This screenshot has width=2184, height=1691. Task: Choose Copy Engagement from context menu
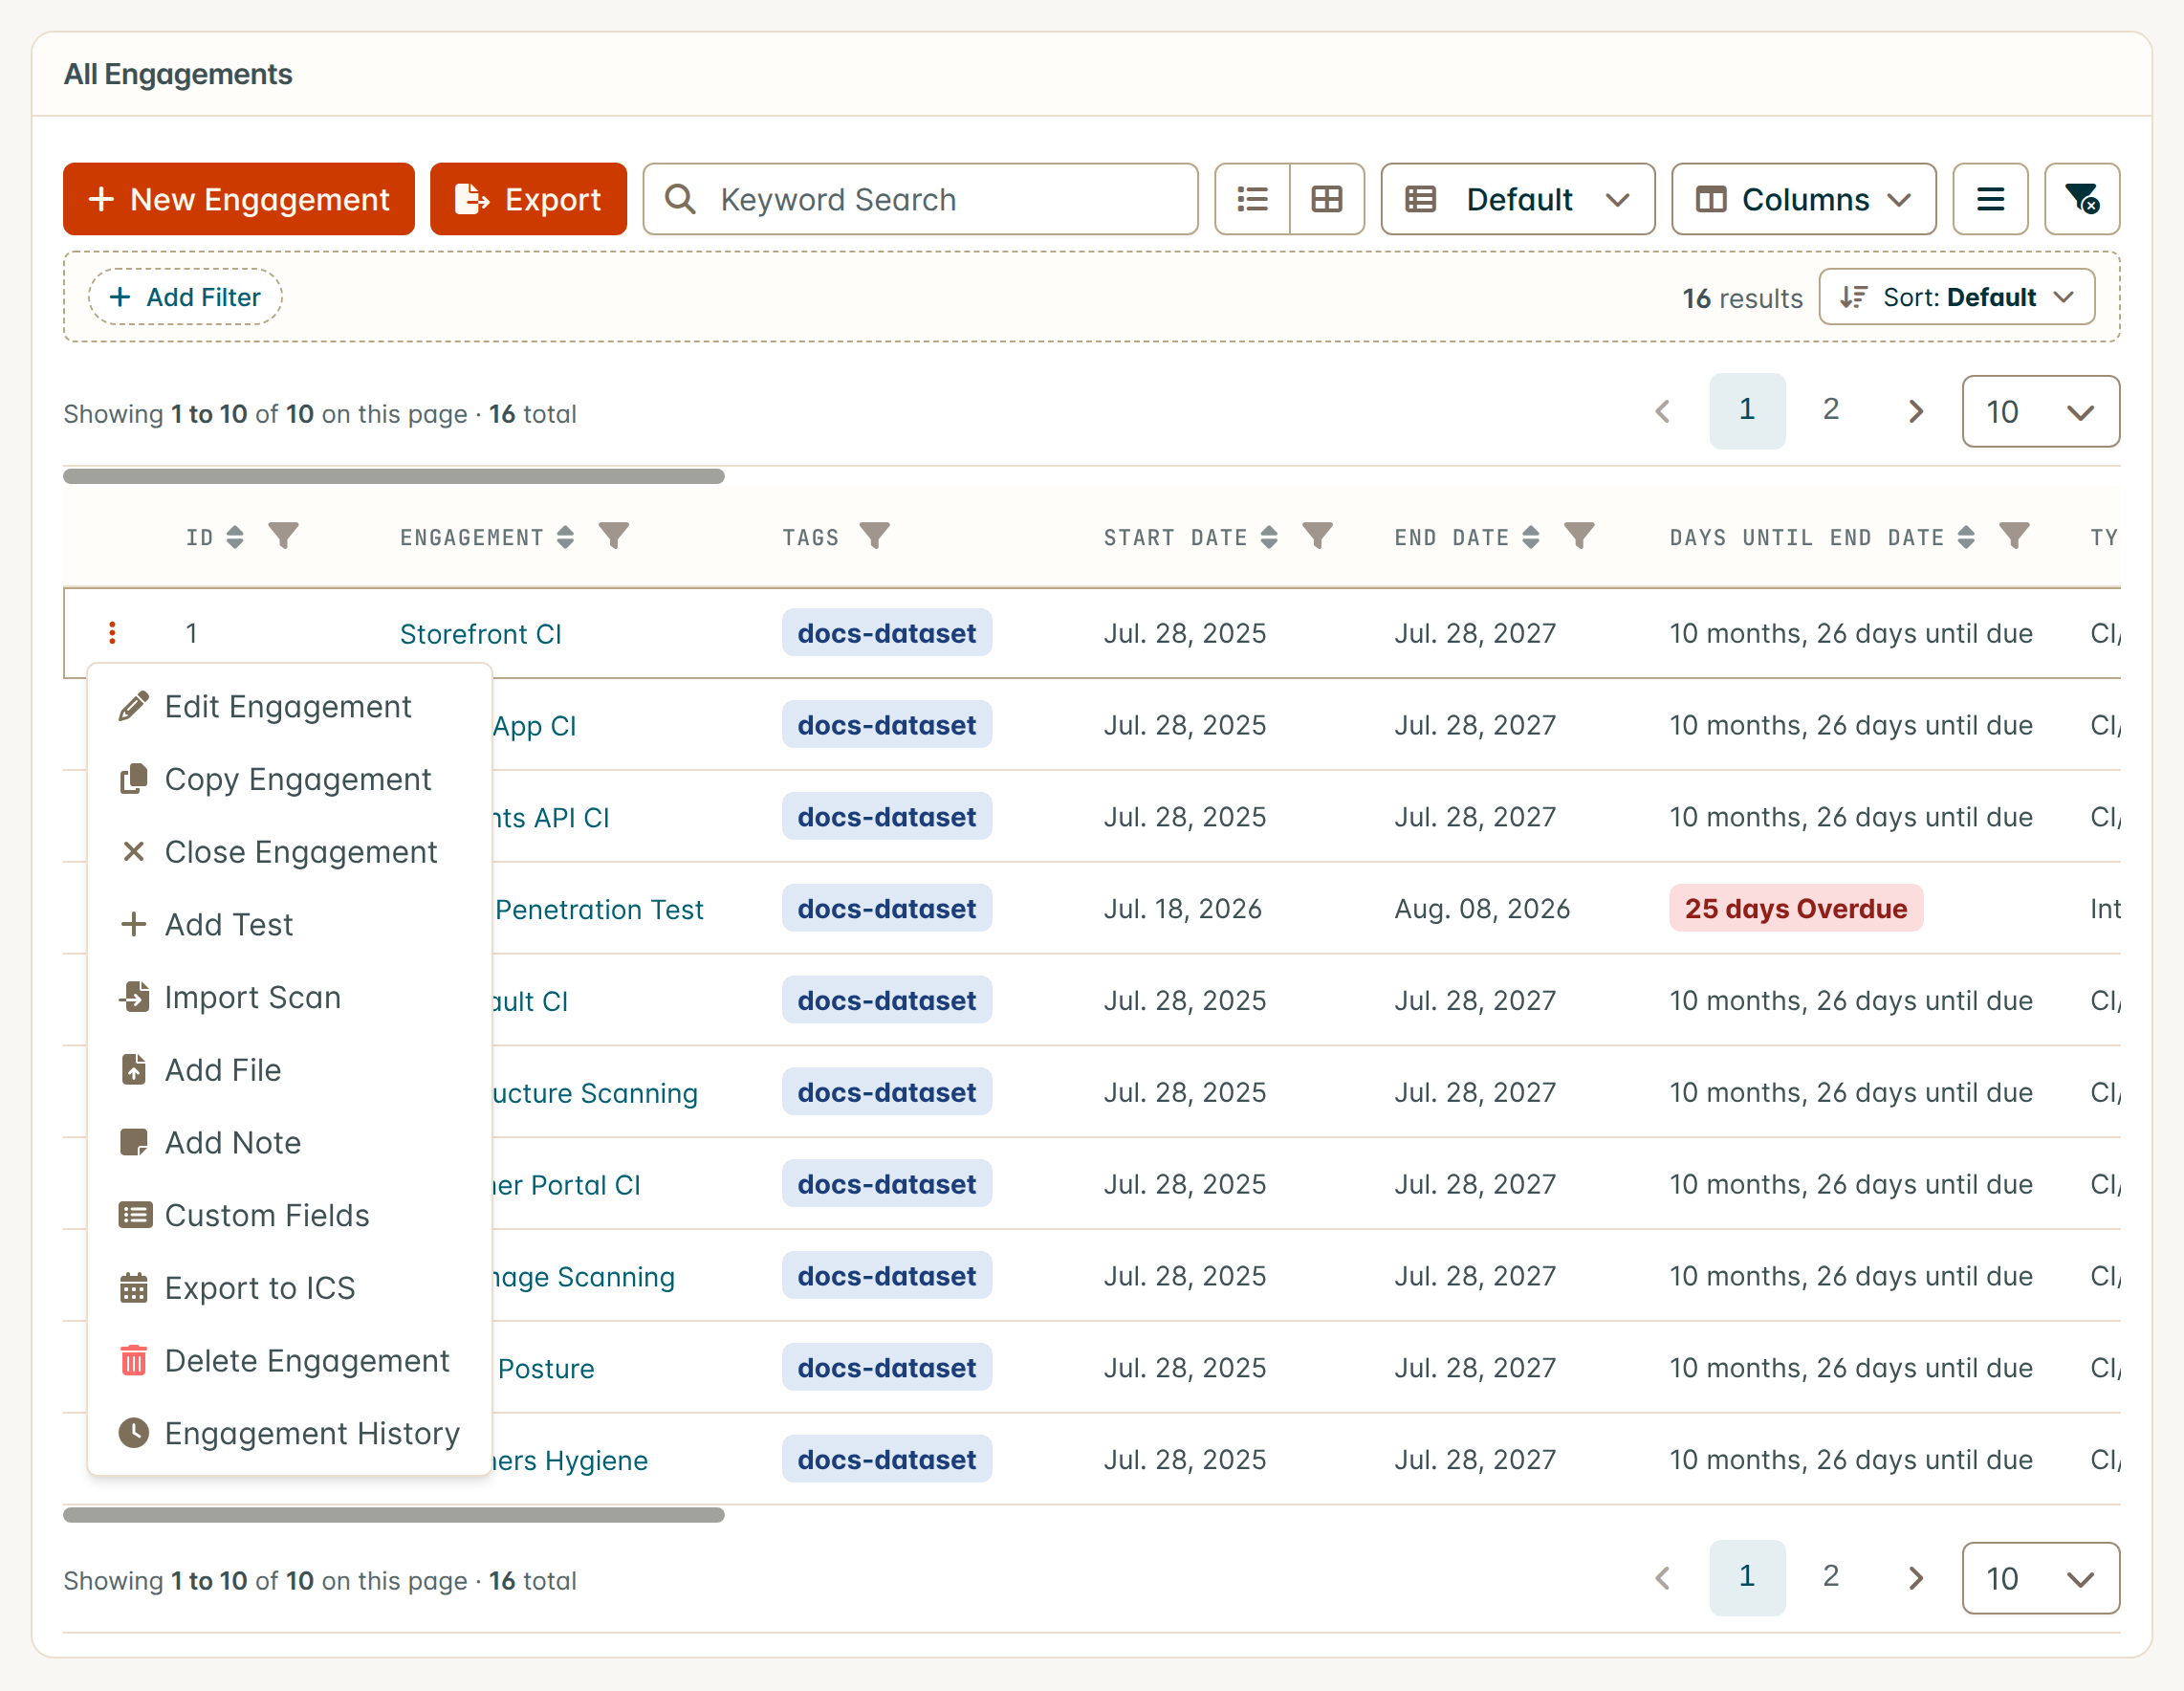coord(289,779)
